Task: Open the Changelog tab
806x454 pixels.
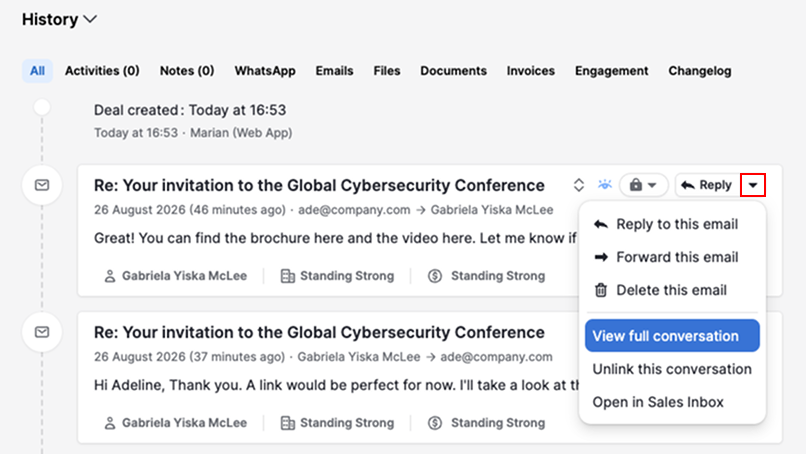Action: [700, 71]
